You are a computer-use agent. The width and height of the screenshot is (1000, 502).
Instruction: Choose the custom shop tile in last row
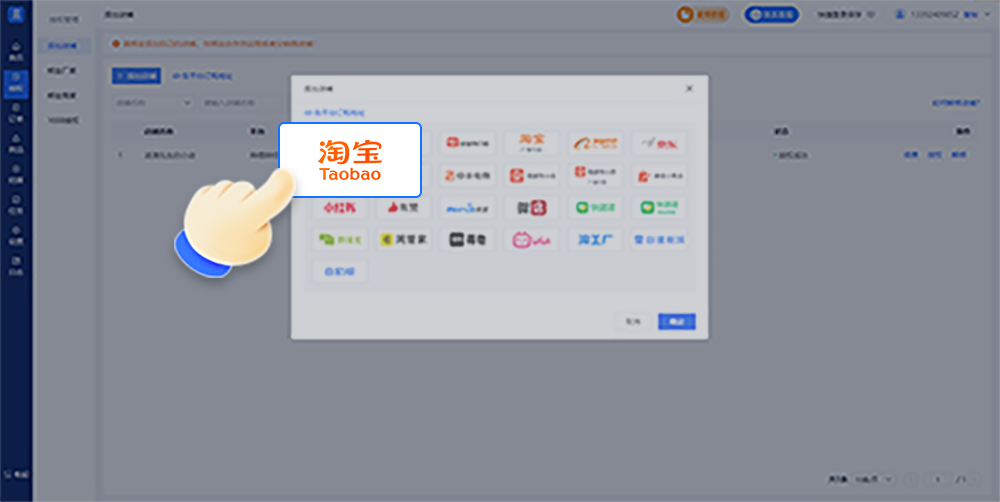pos(339,271)
